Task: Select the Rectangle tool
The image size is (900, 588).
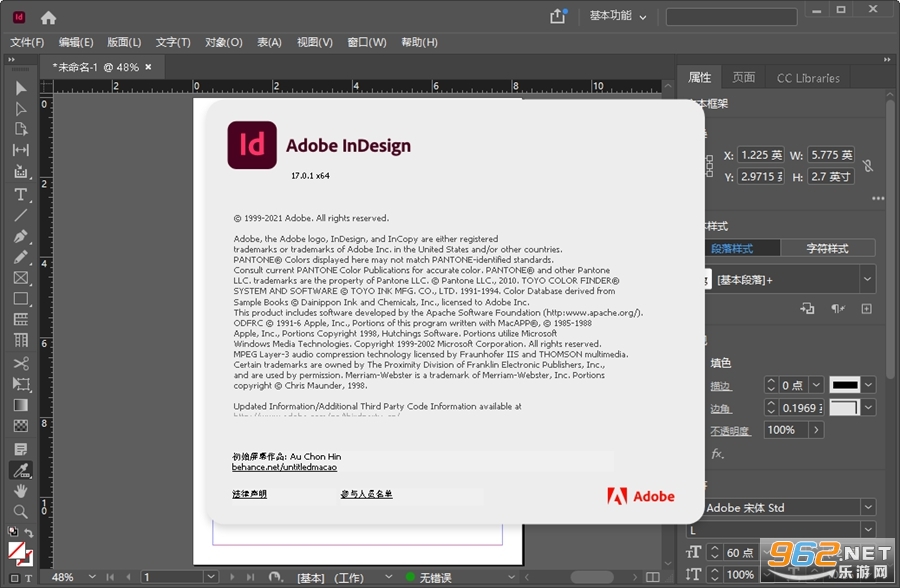Action: (x=21, y=299)
